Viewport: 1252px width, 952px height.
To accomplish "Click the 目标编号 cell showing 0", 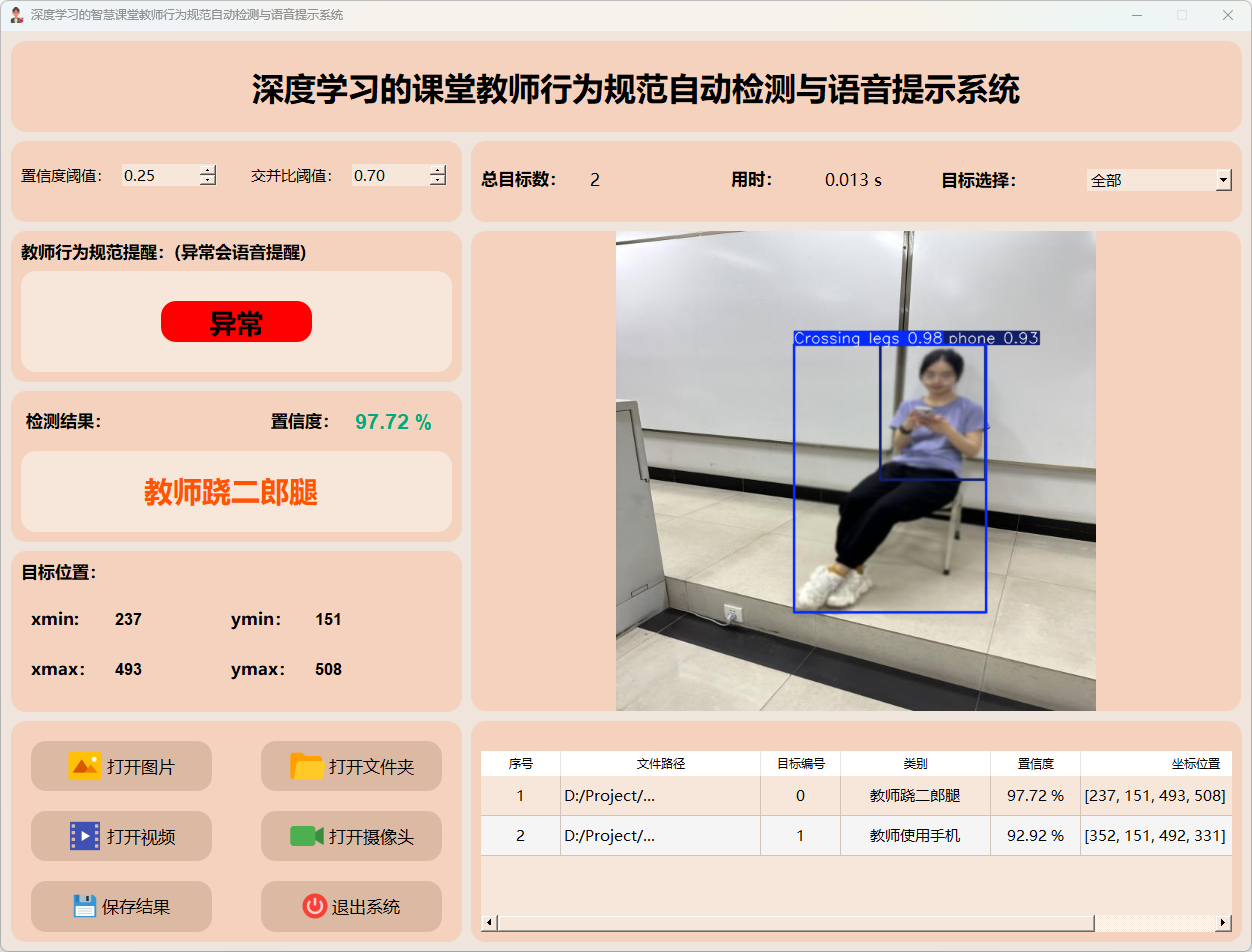I will [x=800, y=796].
